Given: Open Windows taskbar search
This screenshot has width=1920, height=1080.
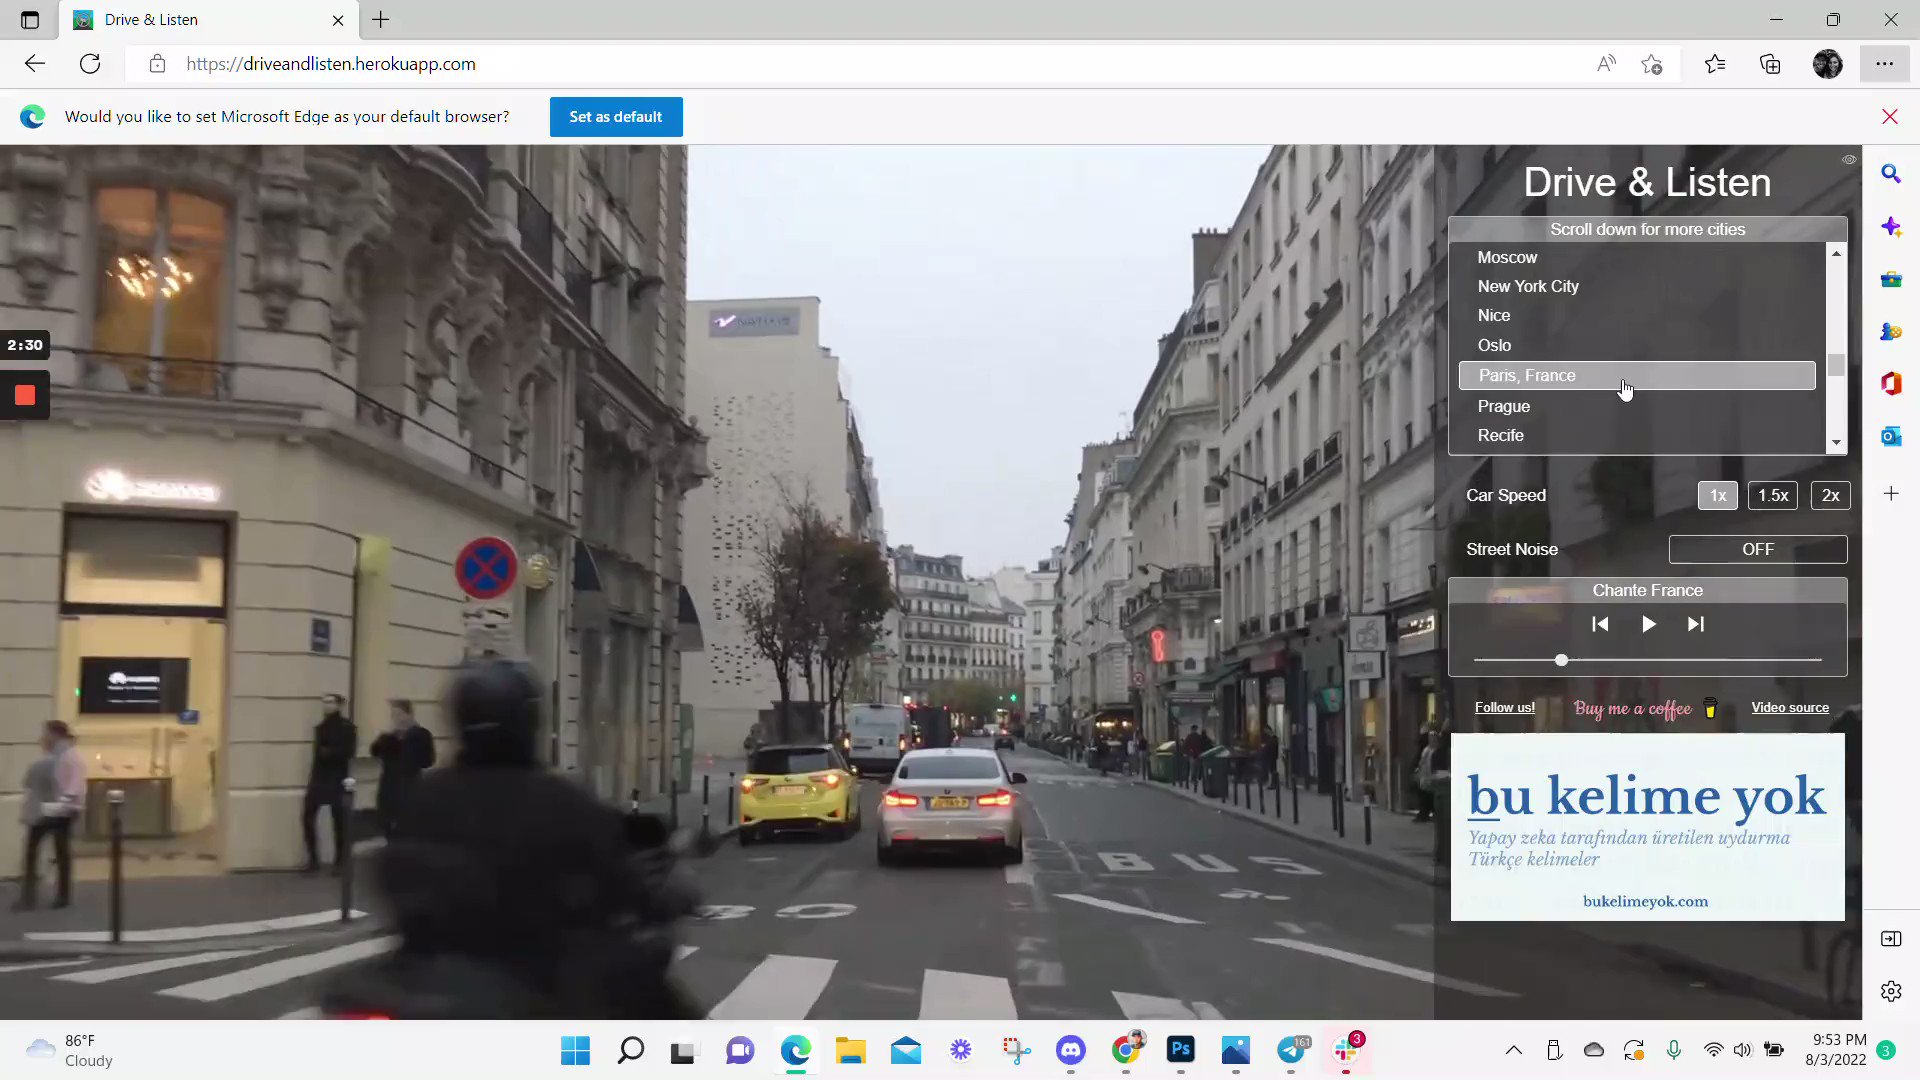Looking at the screenshot, I should coord(630,1051).
